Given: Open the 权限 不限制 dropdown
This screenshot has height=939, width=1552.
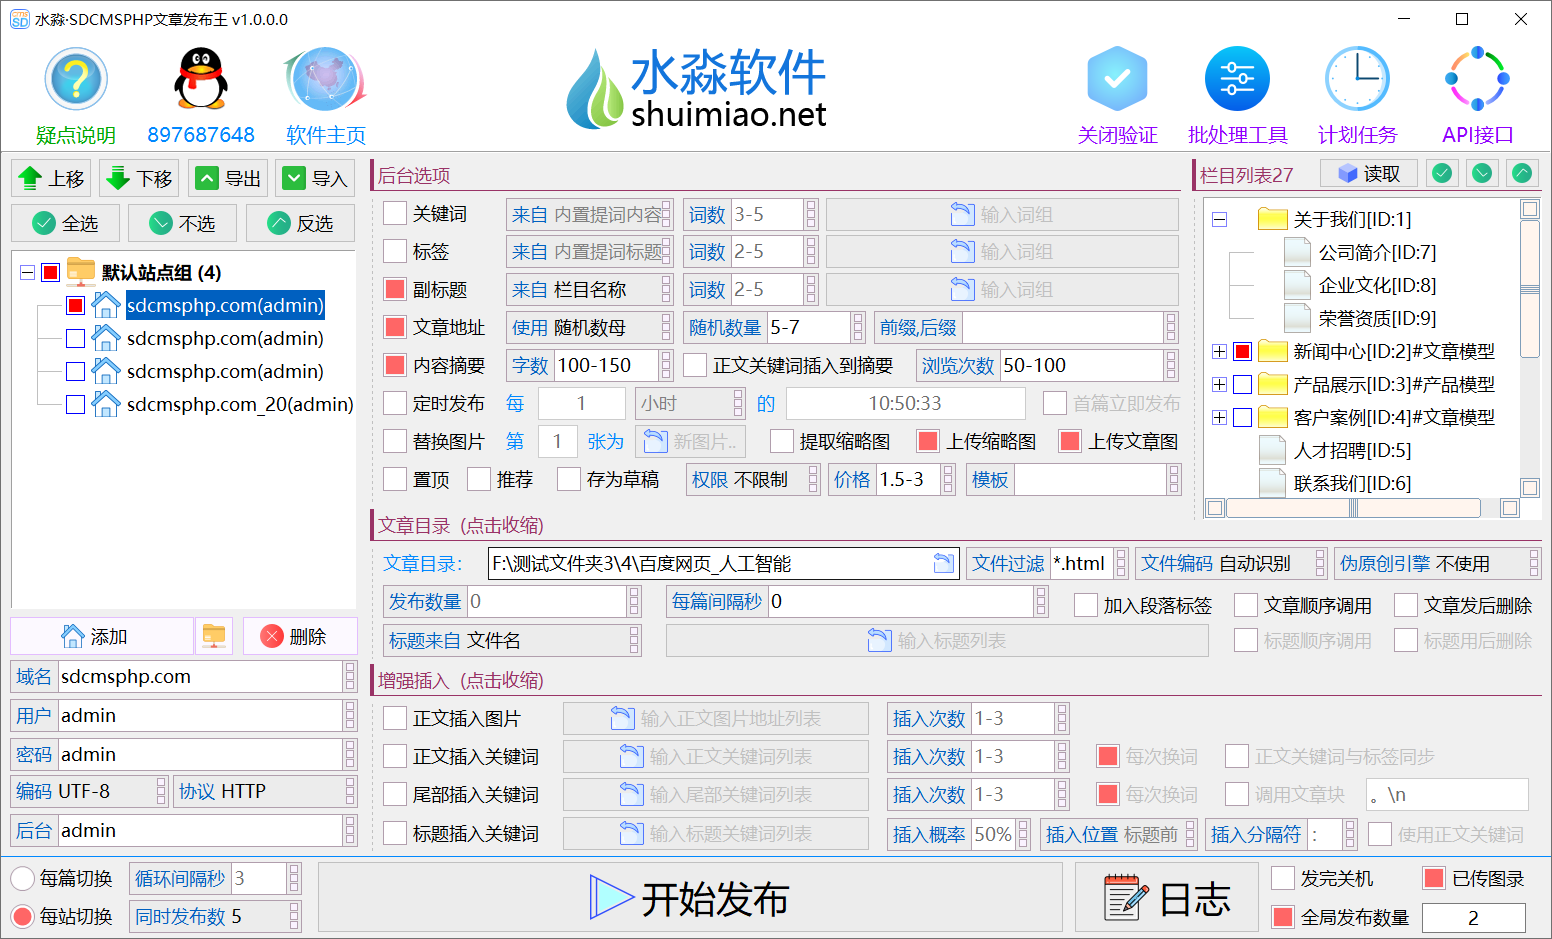Looking at the screenshot, I should point(753,480).
